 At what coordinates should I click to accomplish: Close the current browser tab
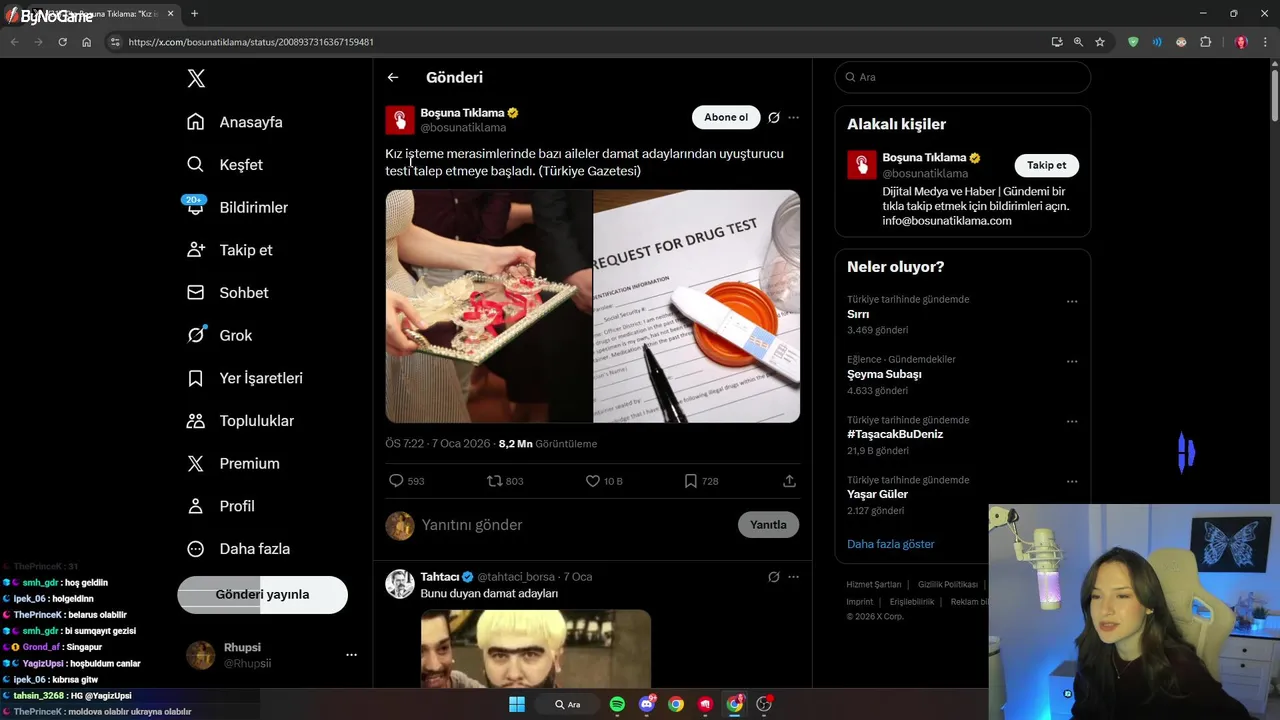170,14
